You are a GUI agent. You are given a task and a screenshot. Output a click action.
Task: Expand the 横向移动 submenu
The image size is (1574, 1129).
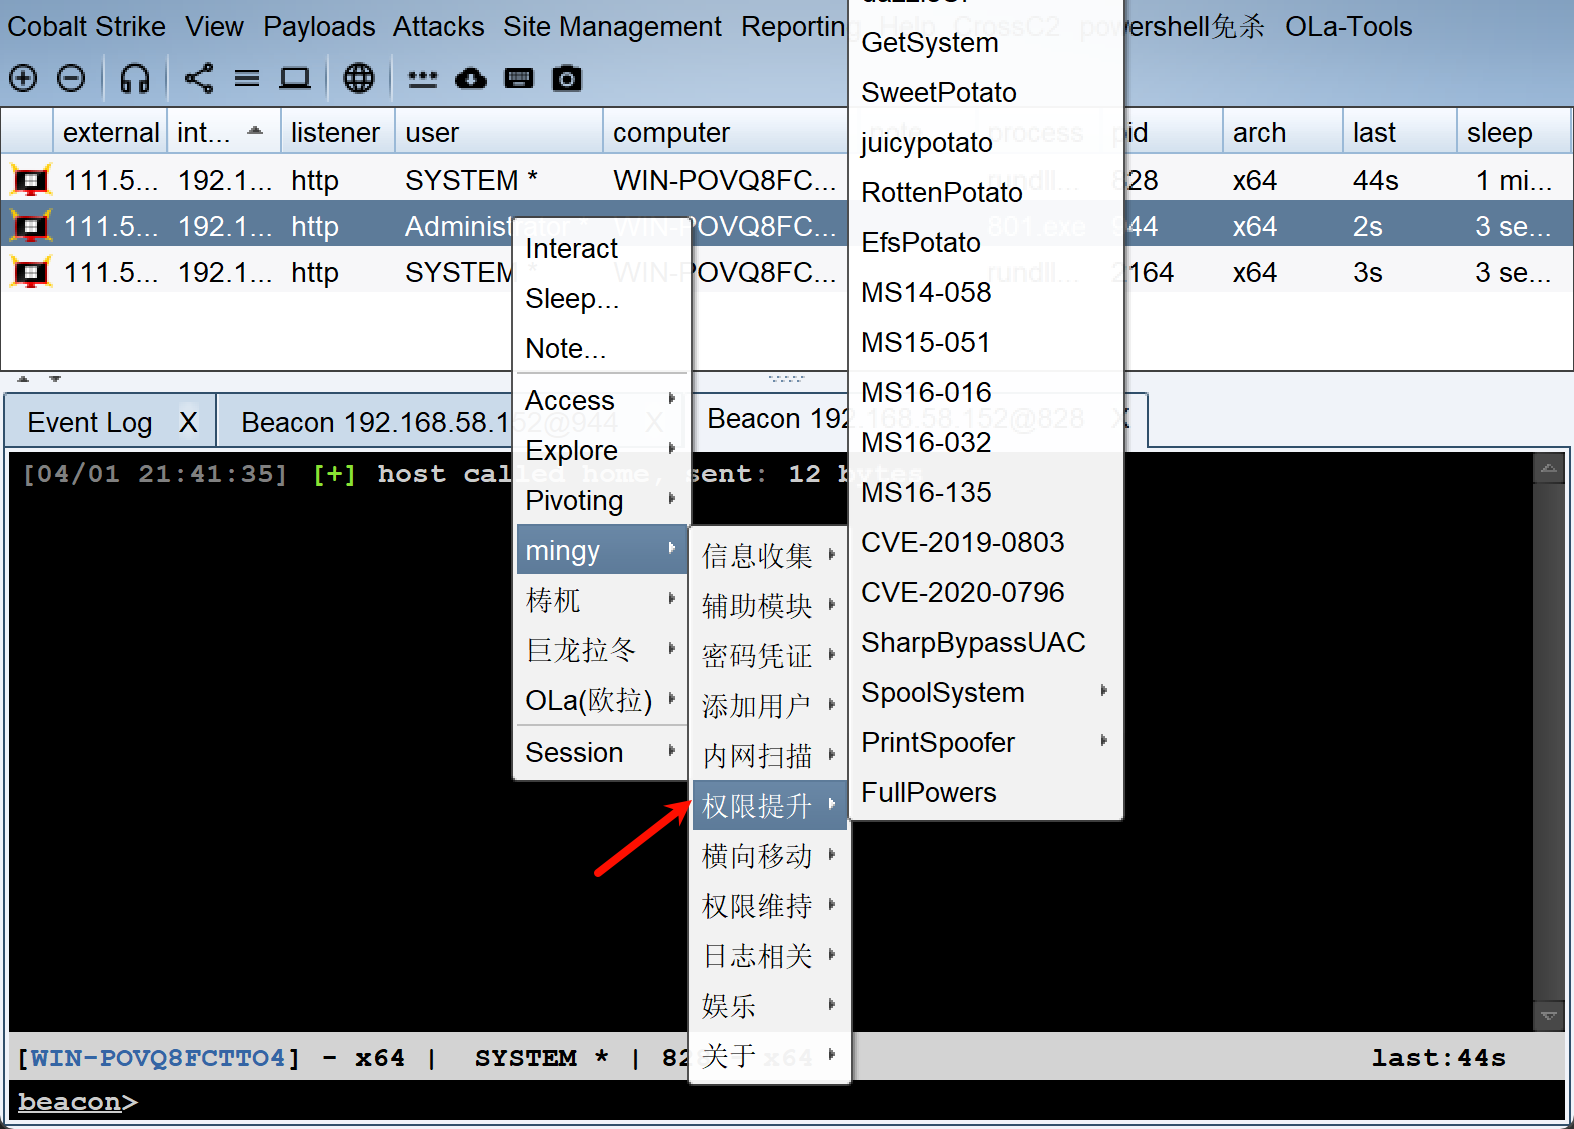[x=769, y=855]
